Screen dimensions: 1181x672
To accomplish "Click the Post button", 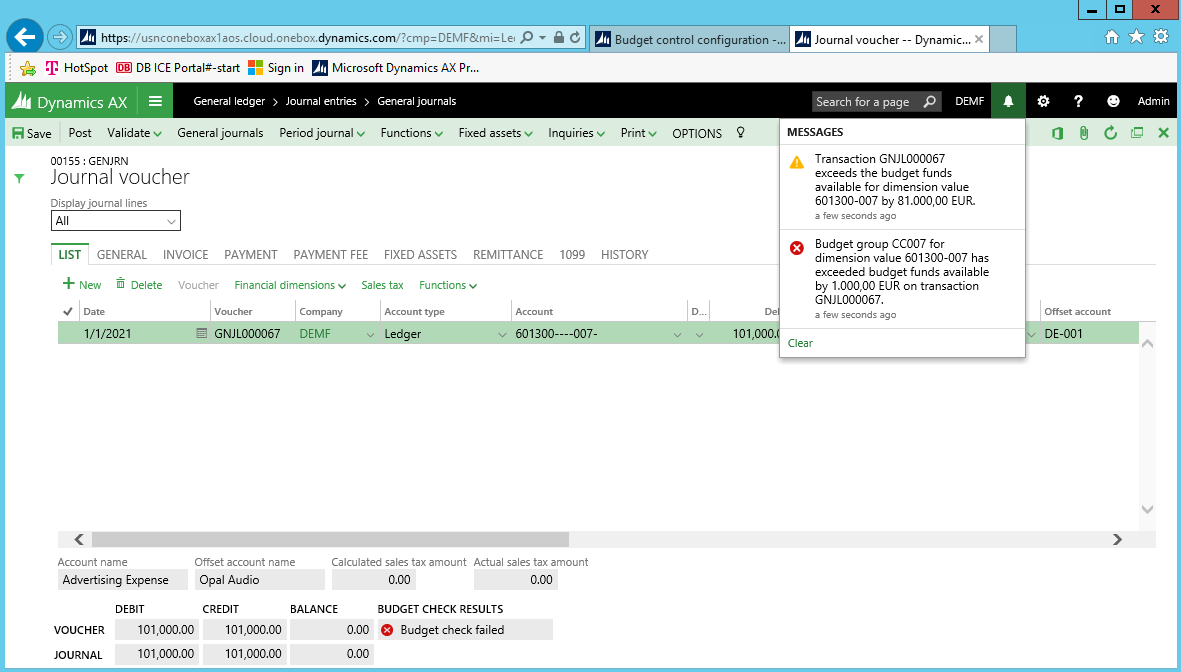I will [x=80, y=133].
